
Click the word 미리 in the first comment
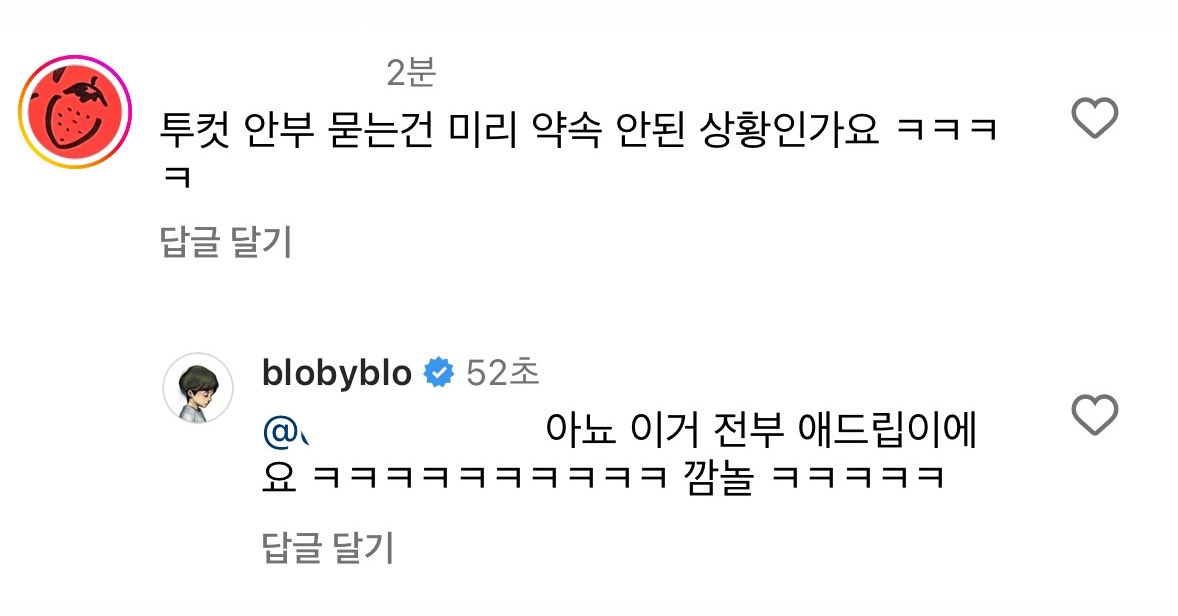pyautogui.click(x=482, y=131)
